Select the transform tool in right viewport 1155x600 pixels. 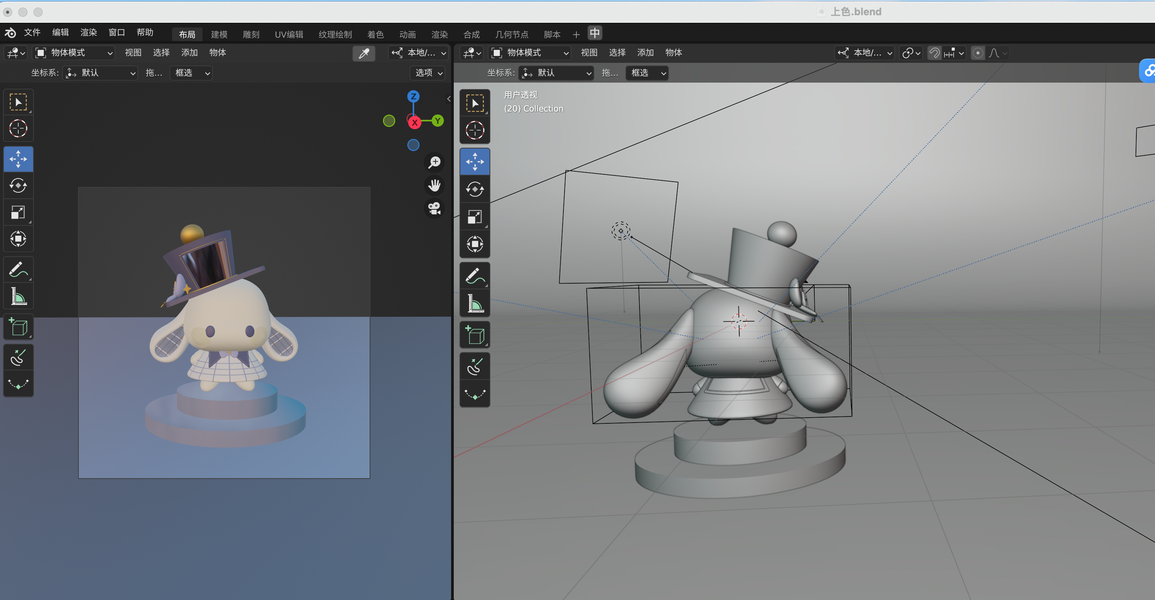pos(475,244)
